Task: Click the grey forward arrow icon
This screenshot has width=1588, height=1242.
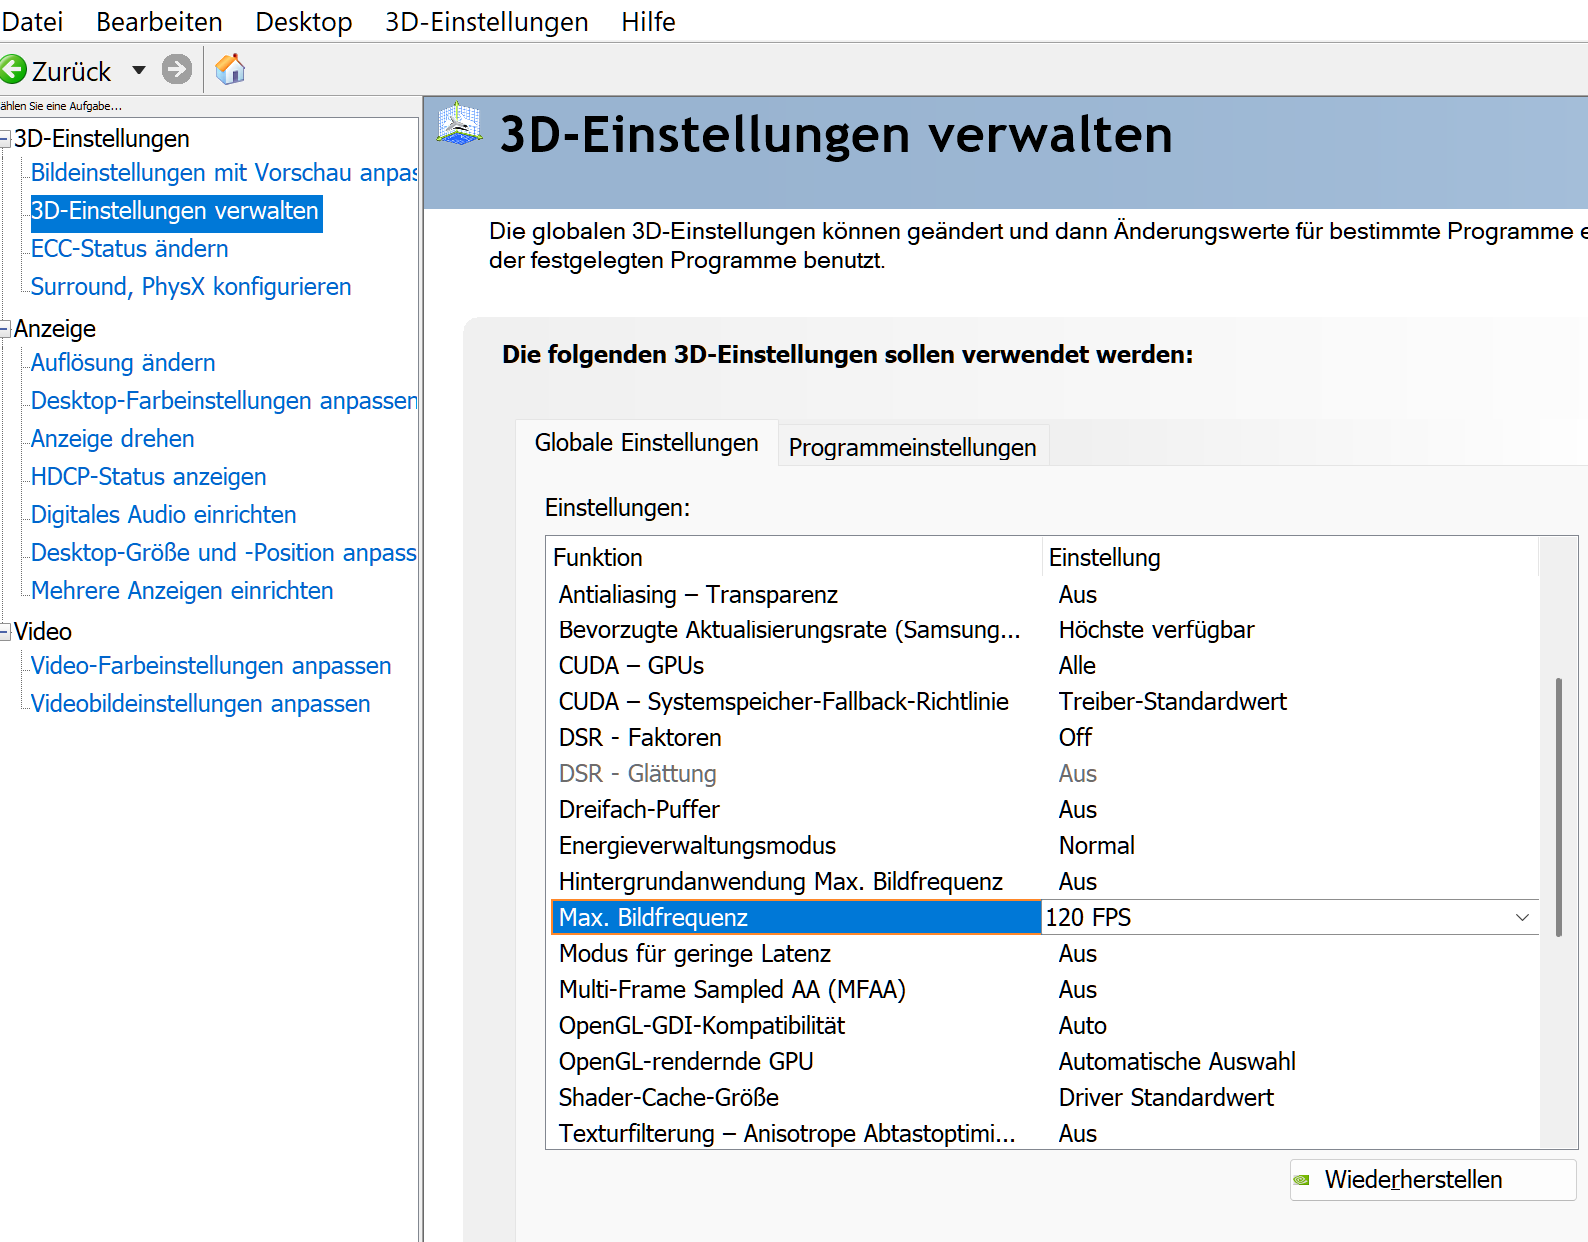Action: pos(177,70)
